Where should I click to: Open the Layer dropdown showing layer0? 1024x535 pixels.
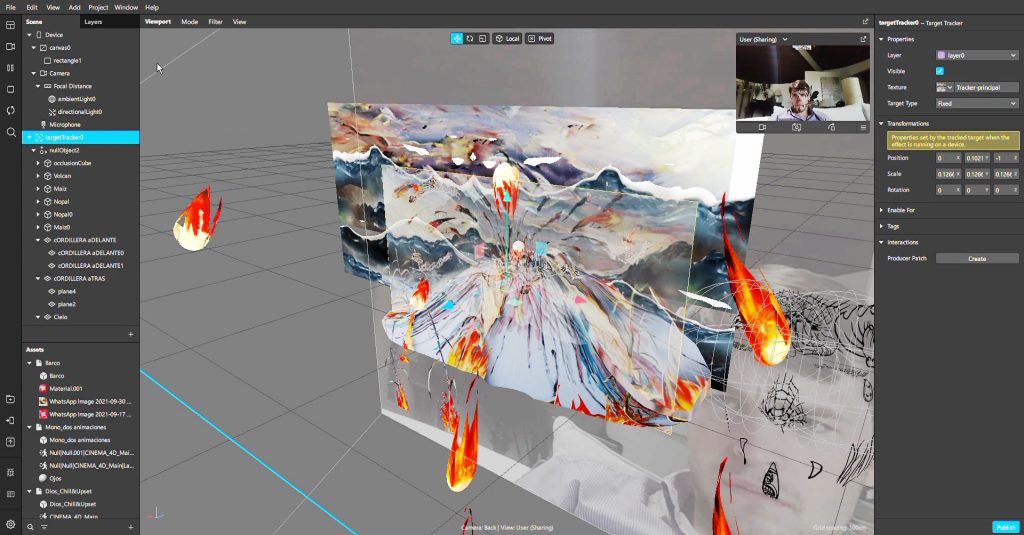click(x=977, y=55)
